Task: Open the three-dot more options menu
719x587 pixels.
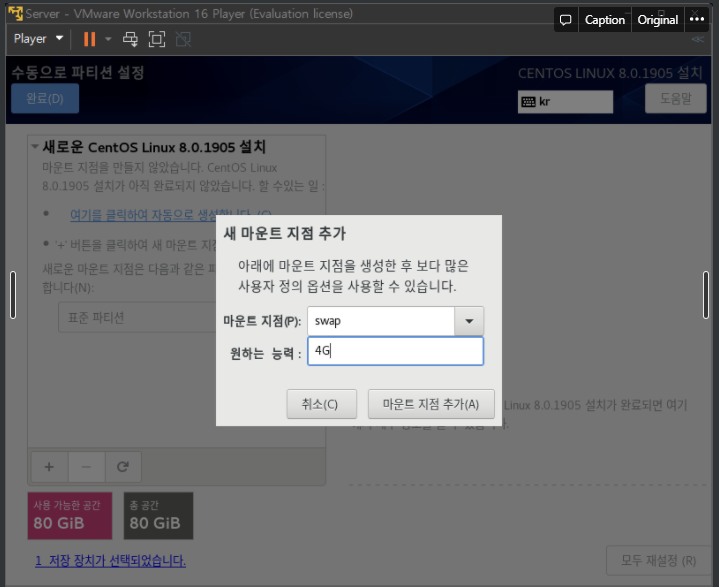Action: pos(697,20)
